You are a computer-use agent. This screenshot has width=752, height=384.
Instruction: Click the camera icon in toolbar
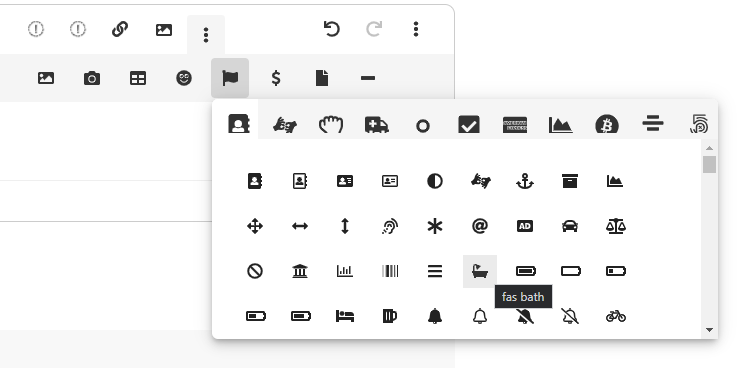tap(92, 78)
